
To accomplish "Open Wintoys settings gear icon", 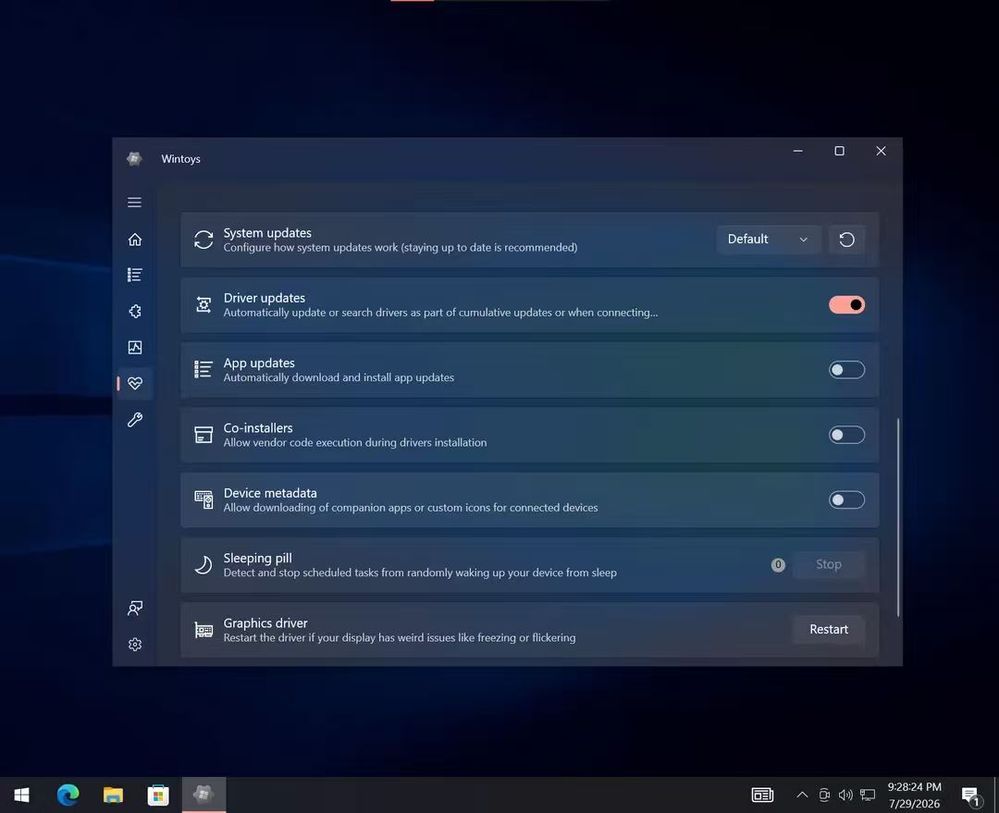I will [134, 644].
